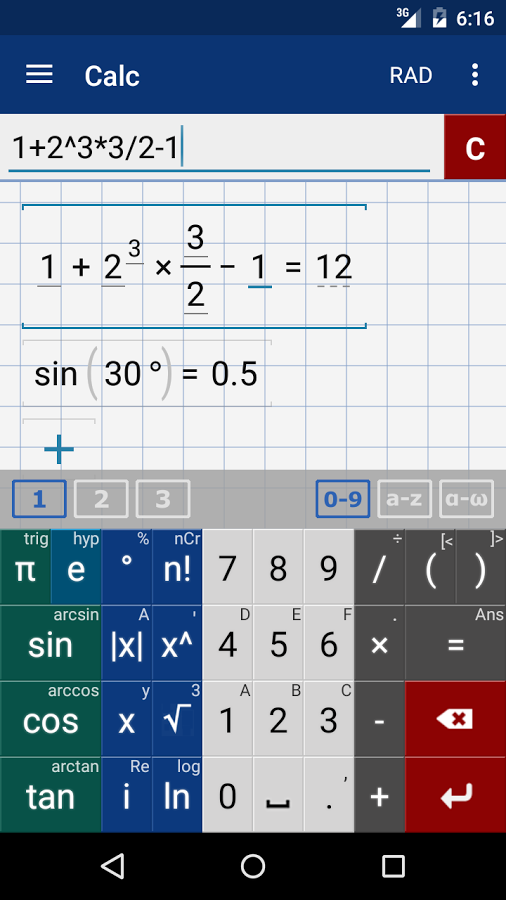
Task: Tap the pi constant key
Action: coord(25,567)
